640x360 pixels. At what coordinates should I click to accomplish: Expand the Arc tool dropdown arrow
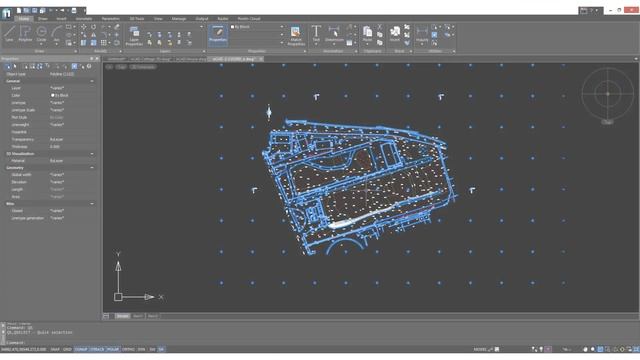[57, 44]
